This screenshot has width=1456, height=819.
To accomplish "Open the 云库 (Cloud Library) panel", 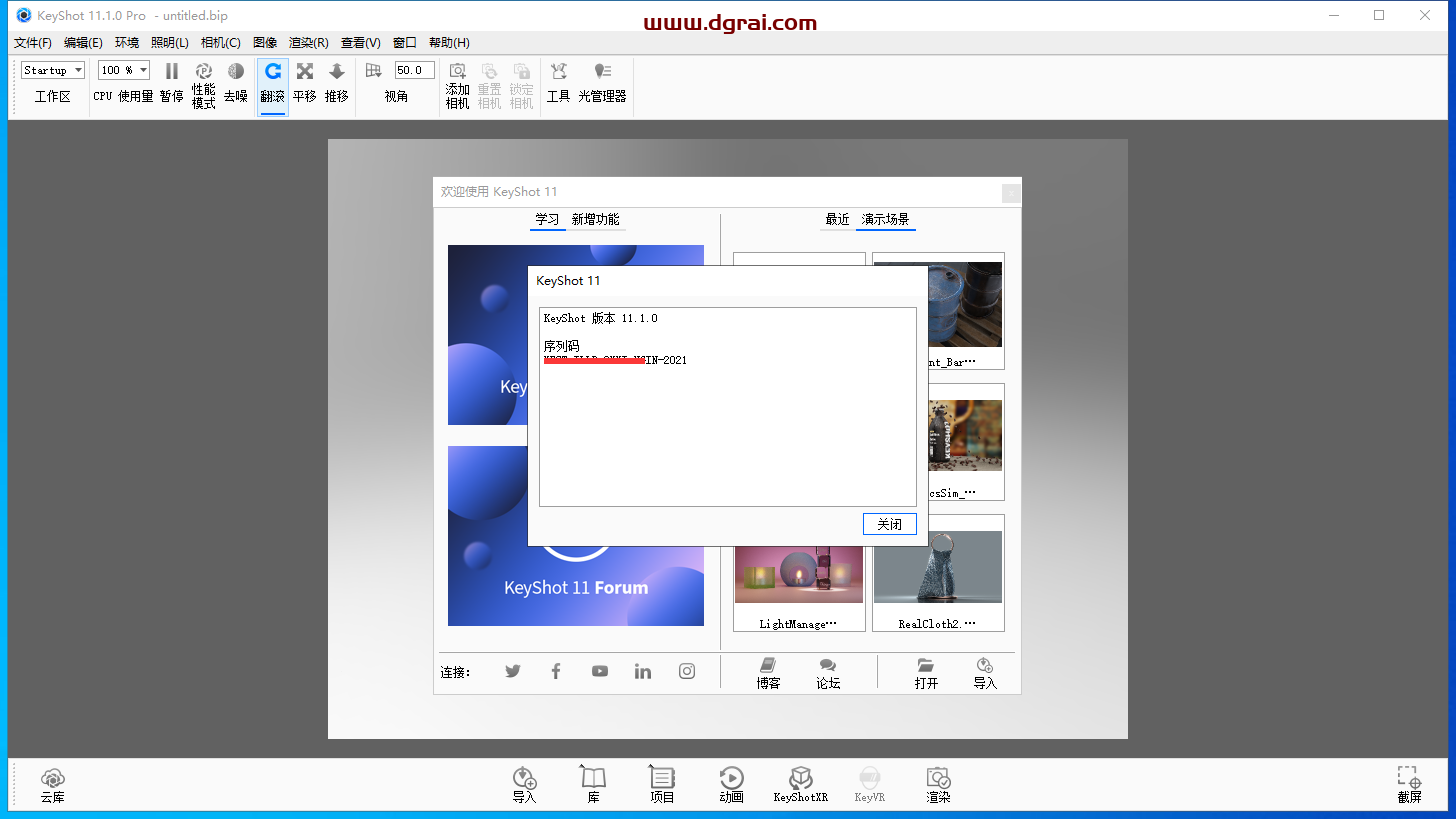I will coord(52,783).
